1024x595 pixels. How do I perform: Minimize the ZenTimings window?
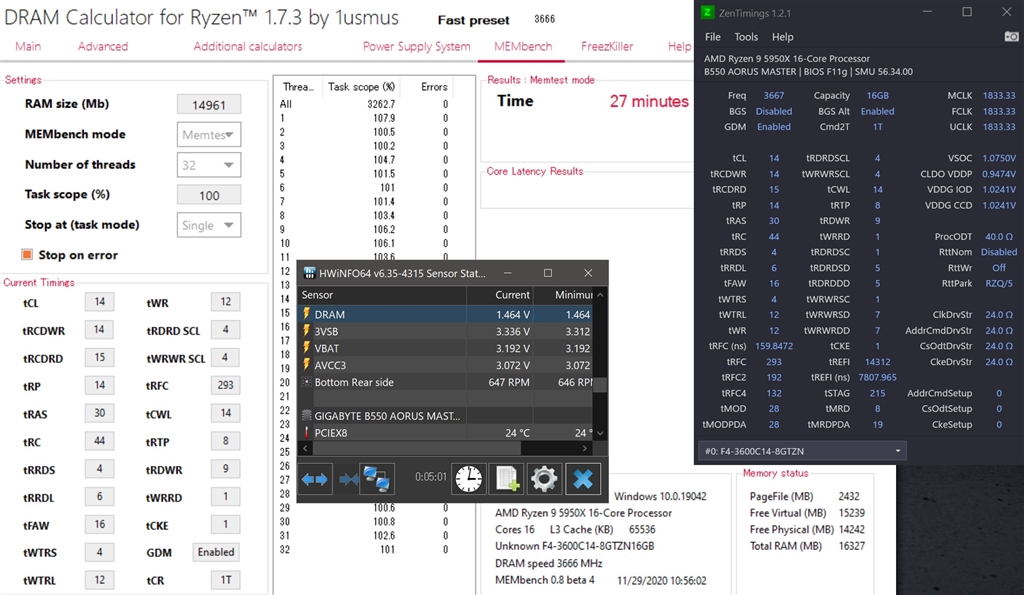coord(927,12)
